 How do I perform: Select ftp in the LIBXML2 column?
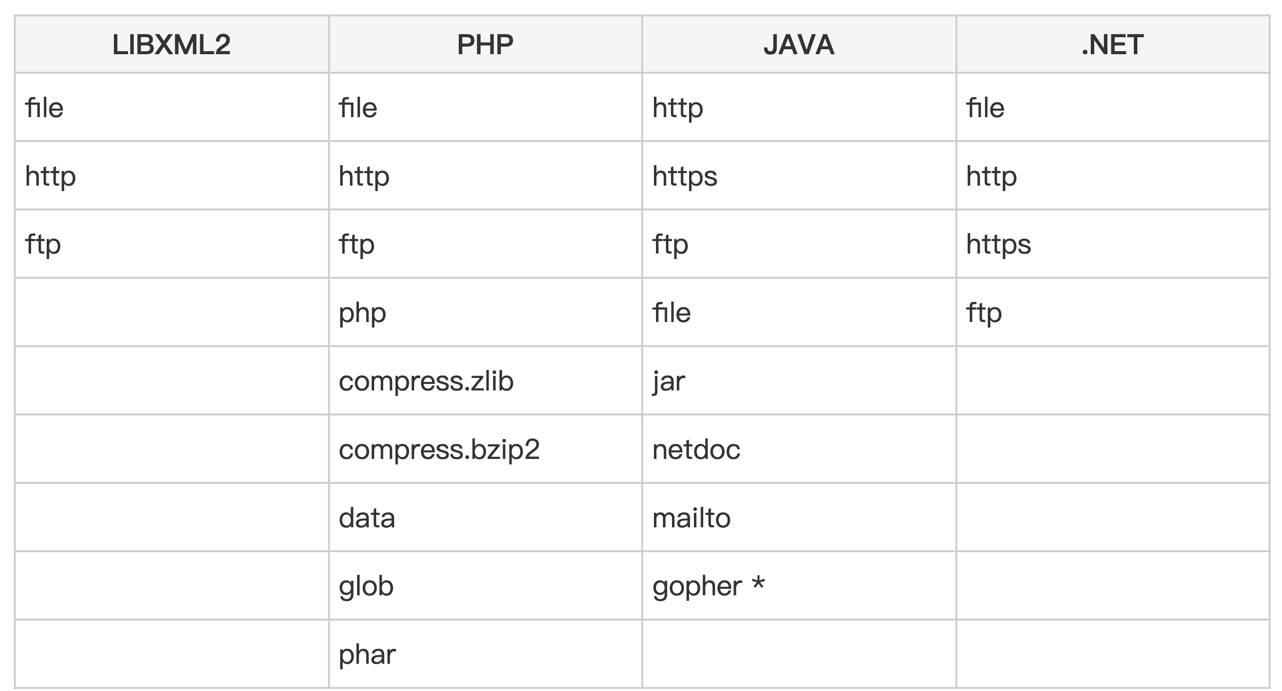pyautogui.click(x=43, y=245)
